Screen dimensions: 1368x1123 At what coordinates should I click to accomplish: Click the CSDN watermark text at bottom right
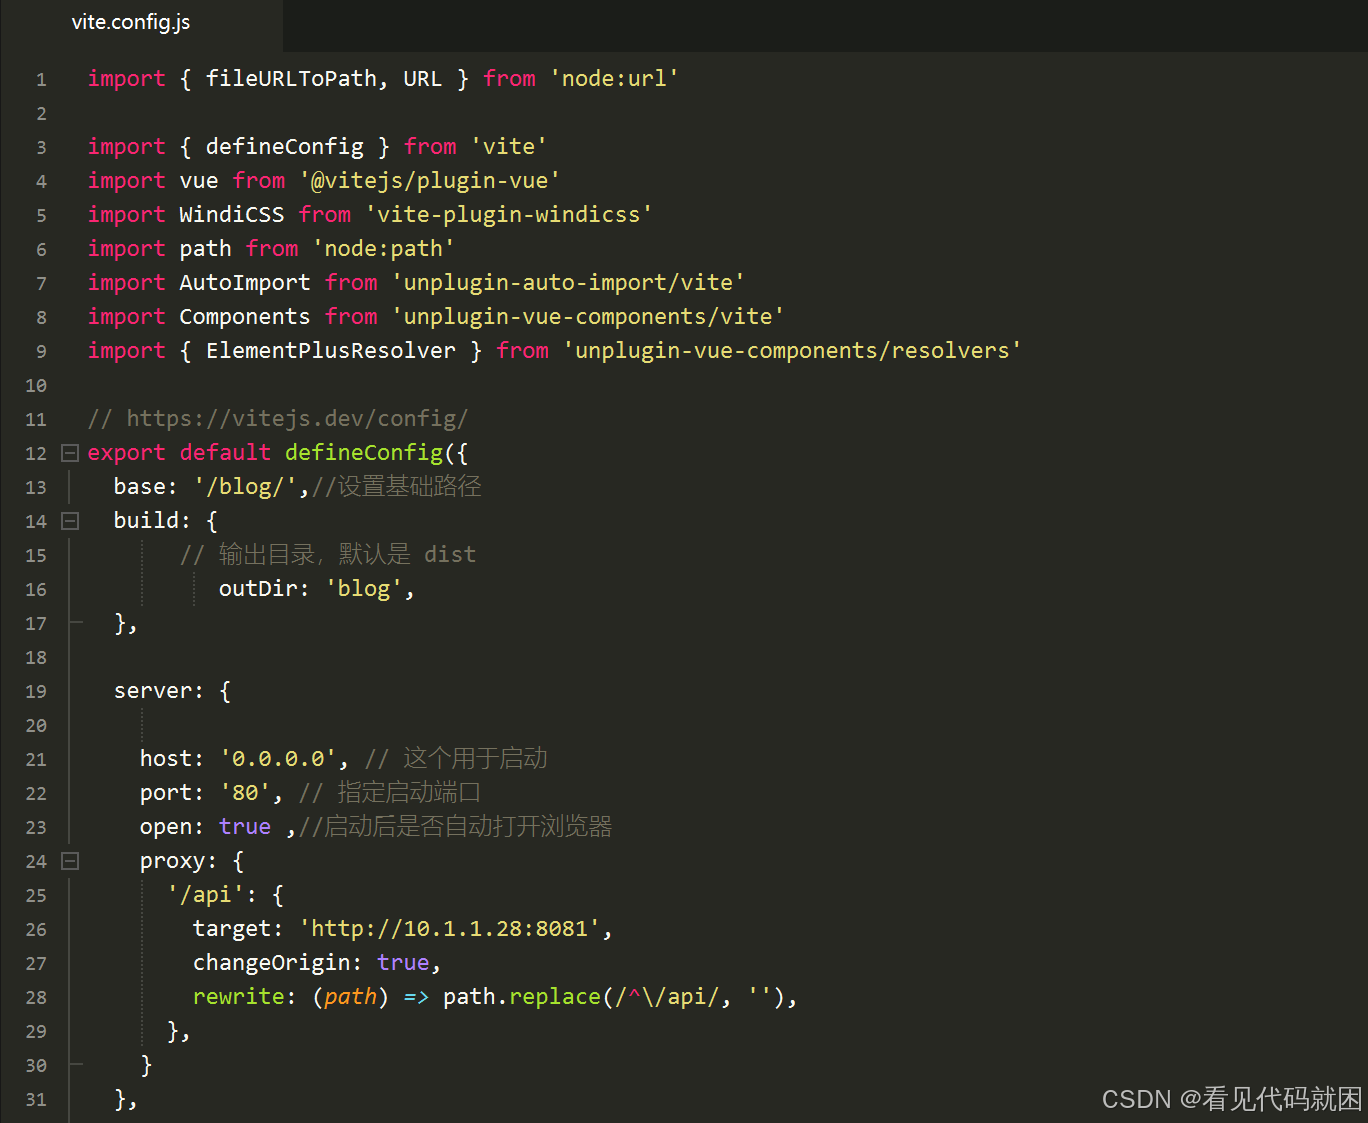[x=1228, y=1099]
